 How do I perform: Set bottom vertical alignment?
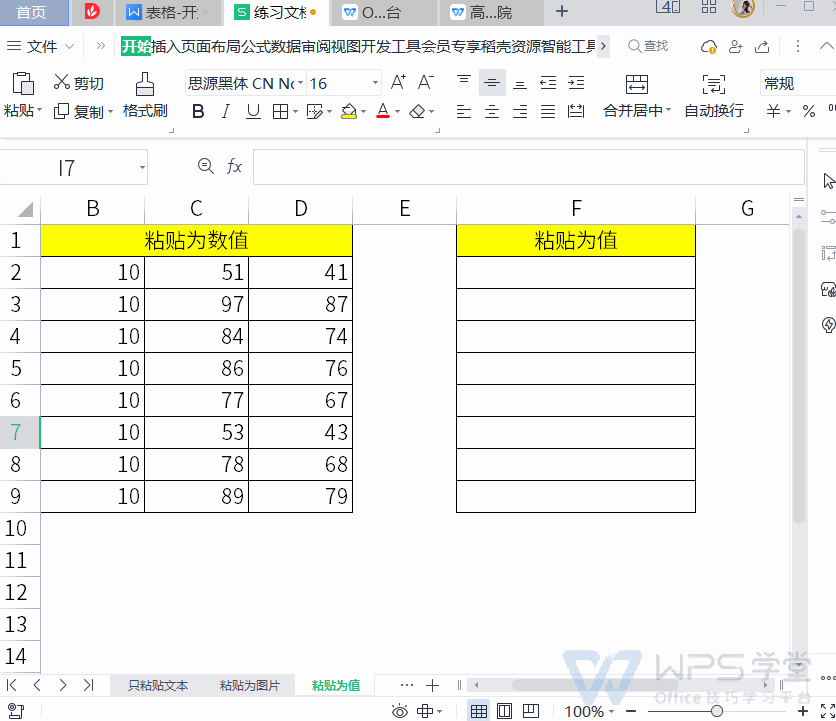click(x=520, y=83)
